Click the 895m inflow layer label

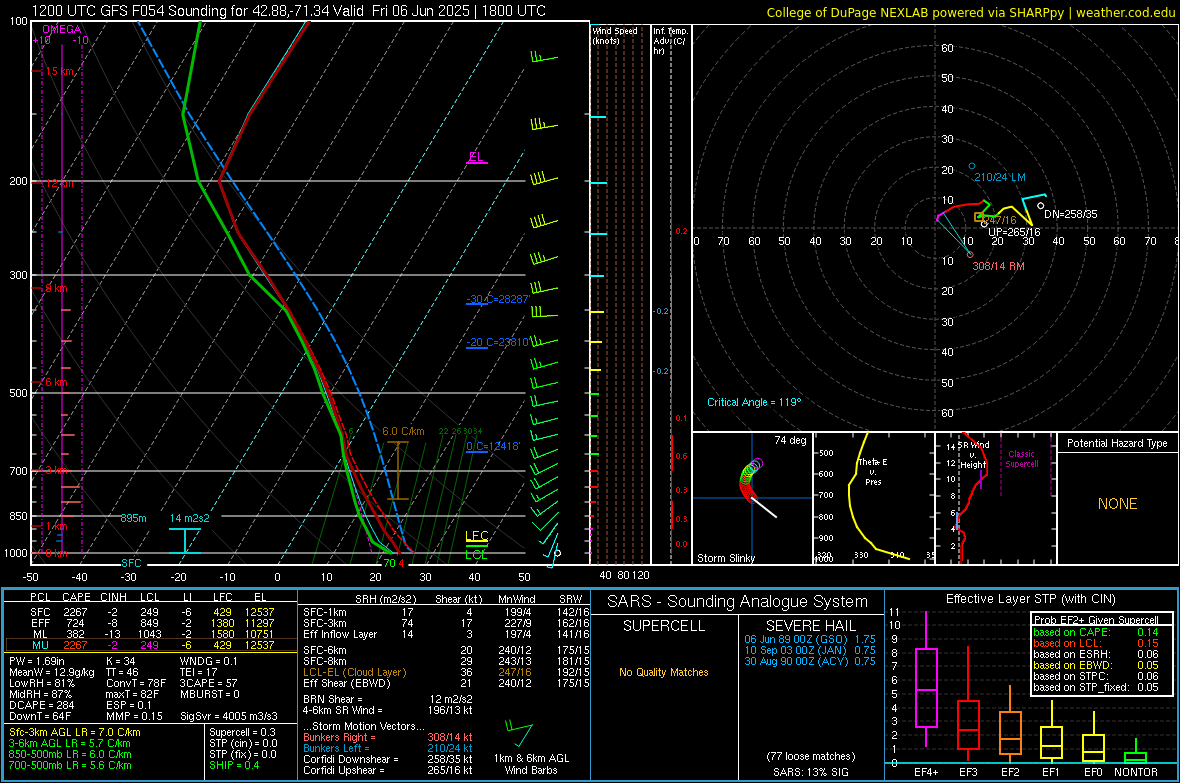tap(133, 518)
